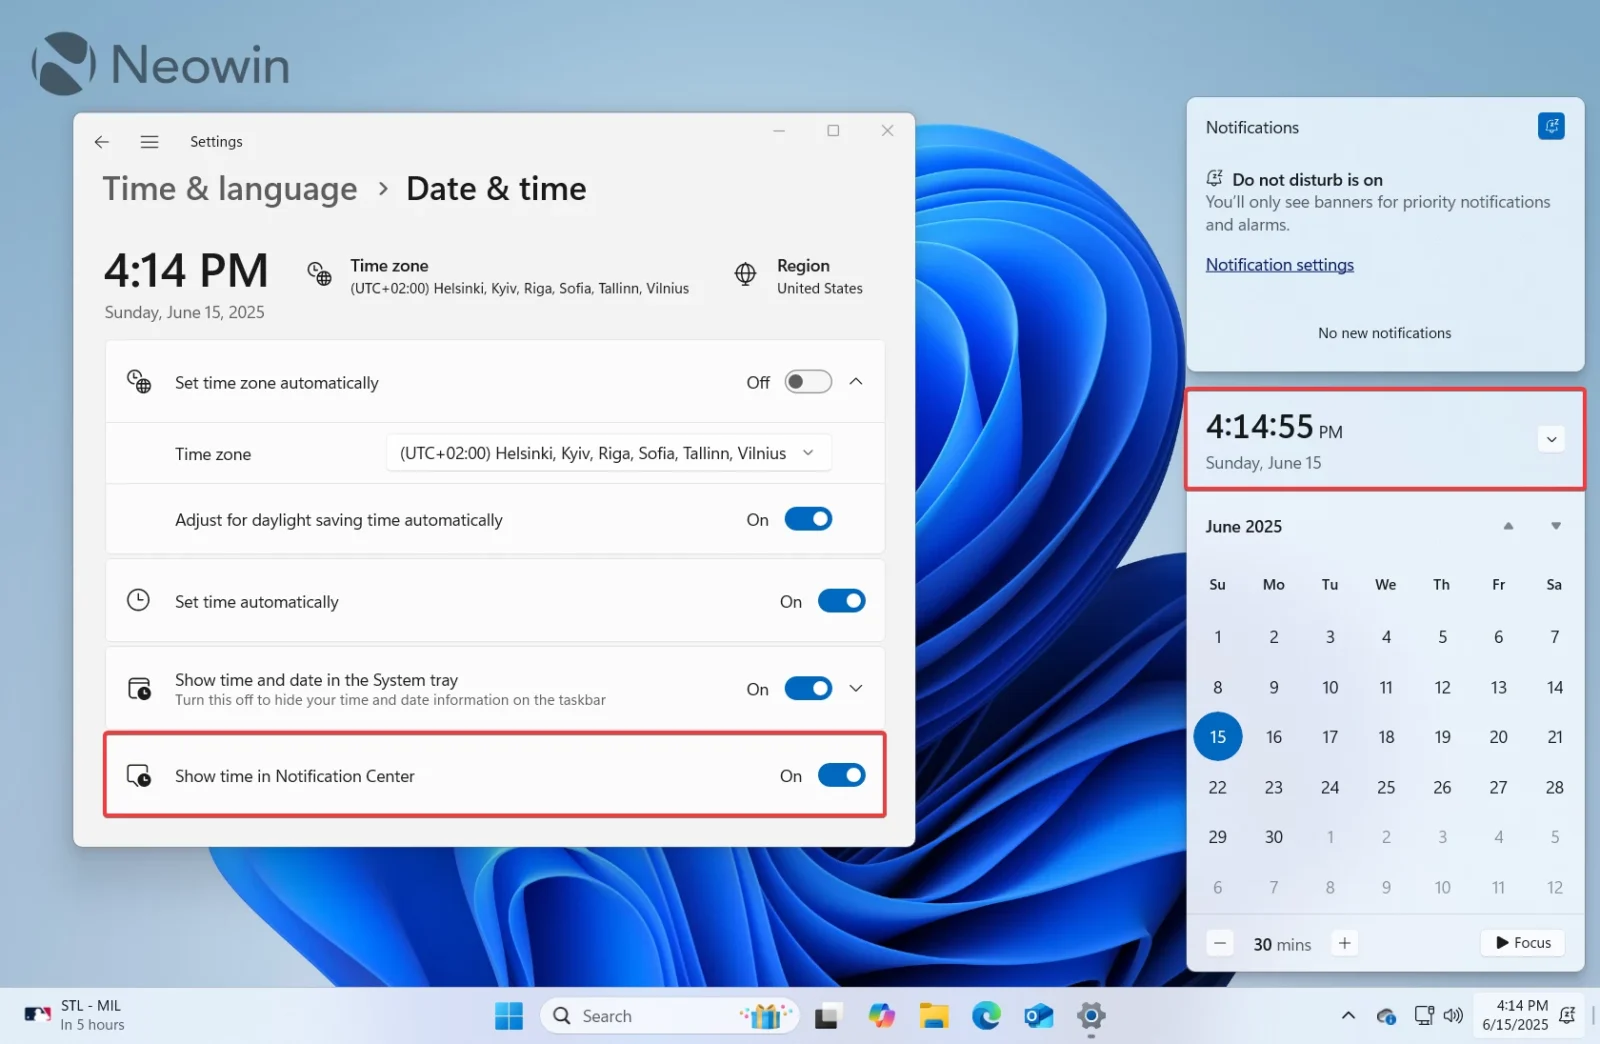Open Notification settings link

pos(1279,264)
